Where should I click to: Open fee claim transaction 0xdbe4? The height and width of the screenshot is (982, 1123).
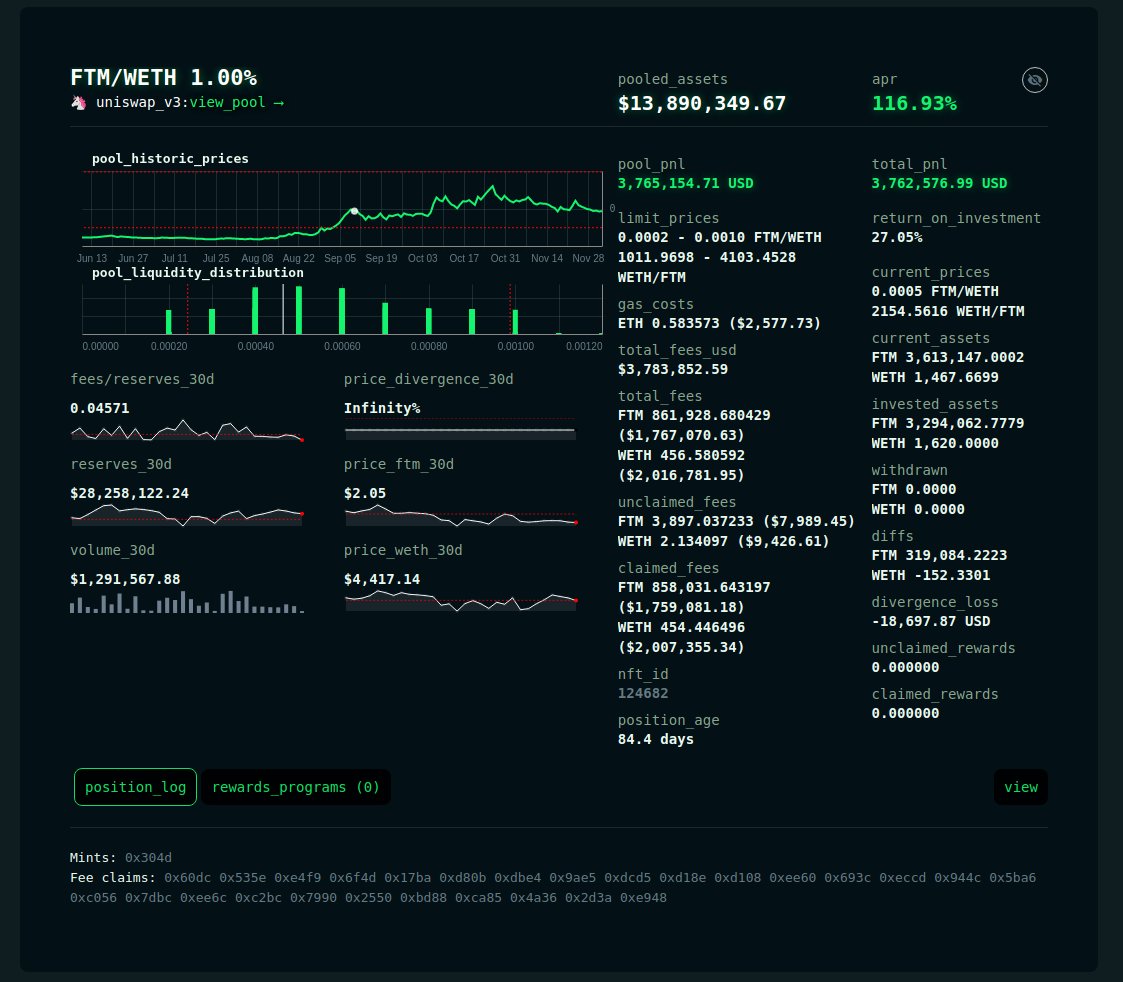tap(518, 877)
